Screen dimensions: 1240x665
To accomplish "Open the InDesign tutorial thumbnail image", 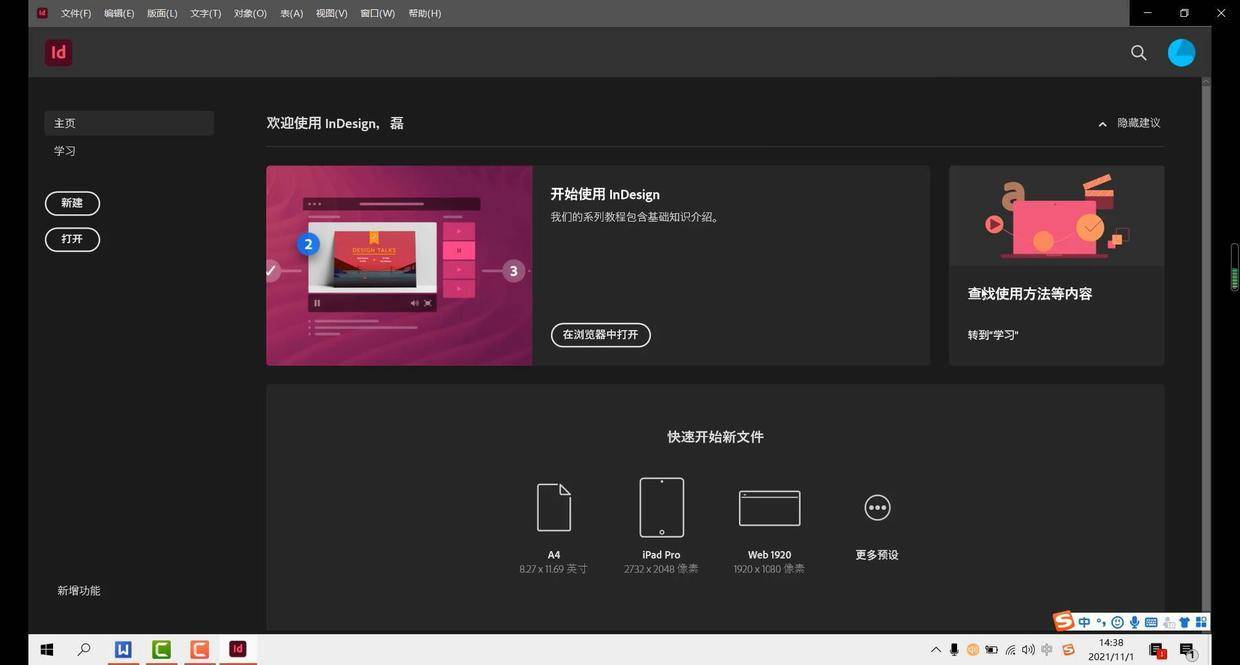I will [399, 266].
